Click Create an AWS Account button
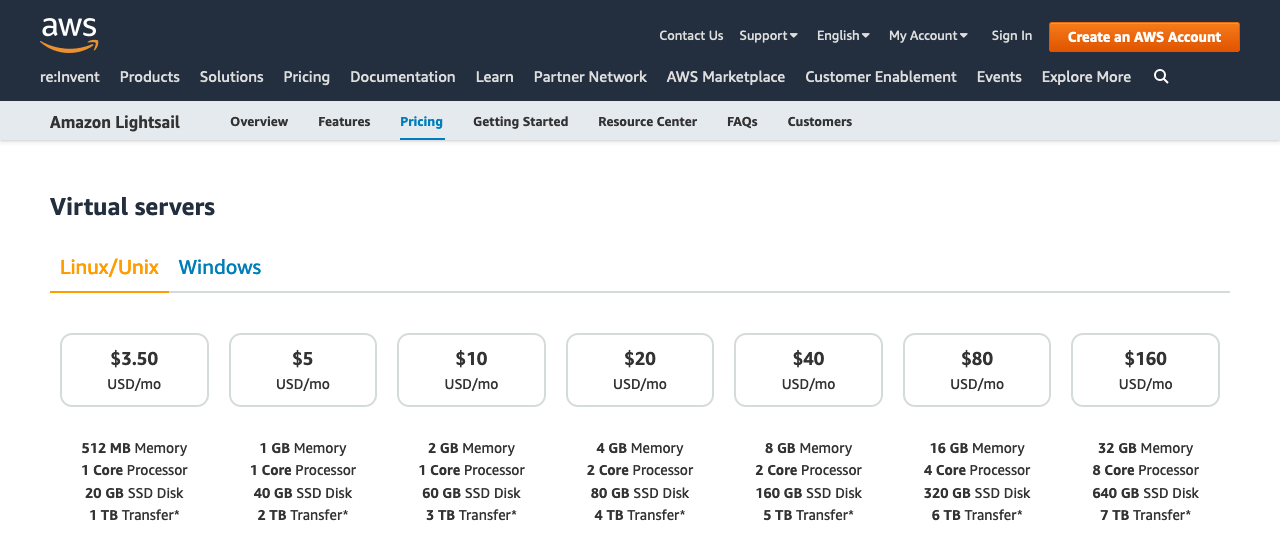Viewport: 1280px width, 536px height. [x=1144, y=37]
